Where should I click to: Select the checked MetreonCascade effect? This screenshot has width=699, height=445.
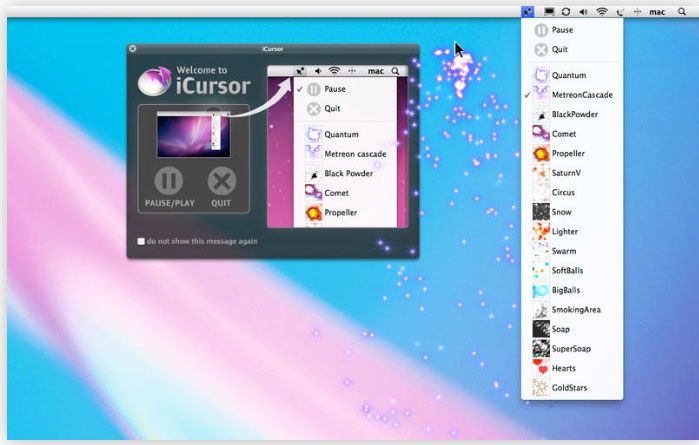click(582, 95)
